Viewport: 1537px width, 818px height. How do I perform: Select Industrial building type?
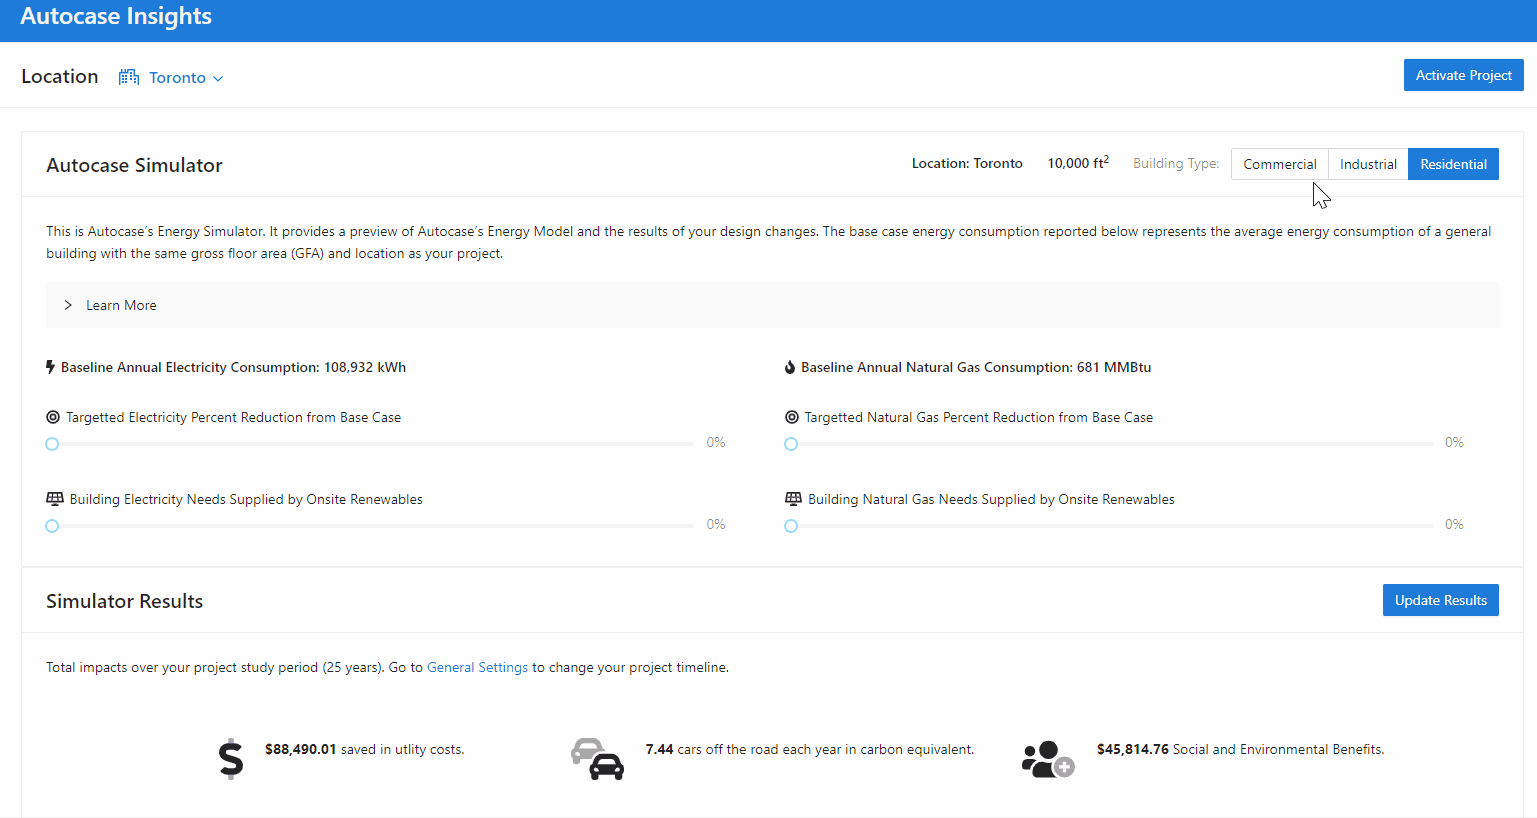(1368, 164)
